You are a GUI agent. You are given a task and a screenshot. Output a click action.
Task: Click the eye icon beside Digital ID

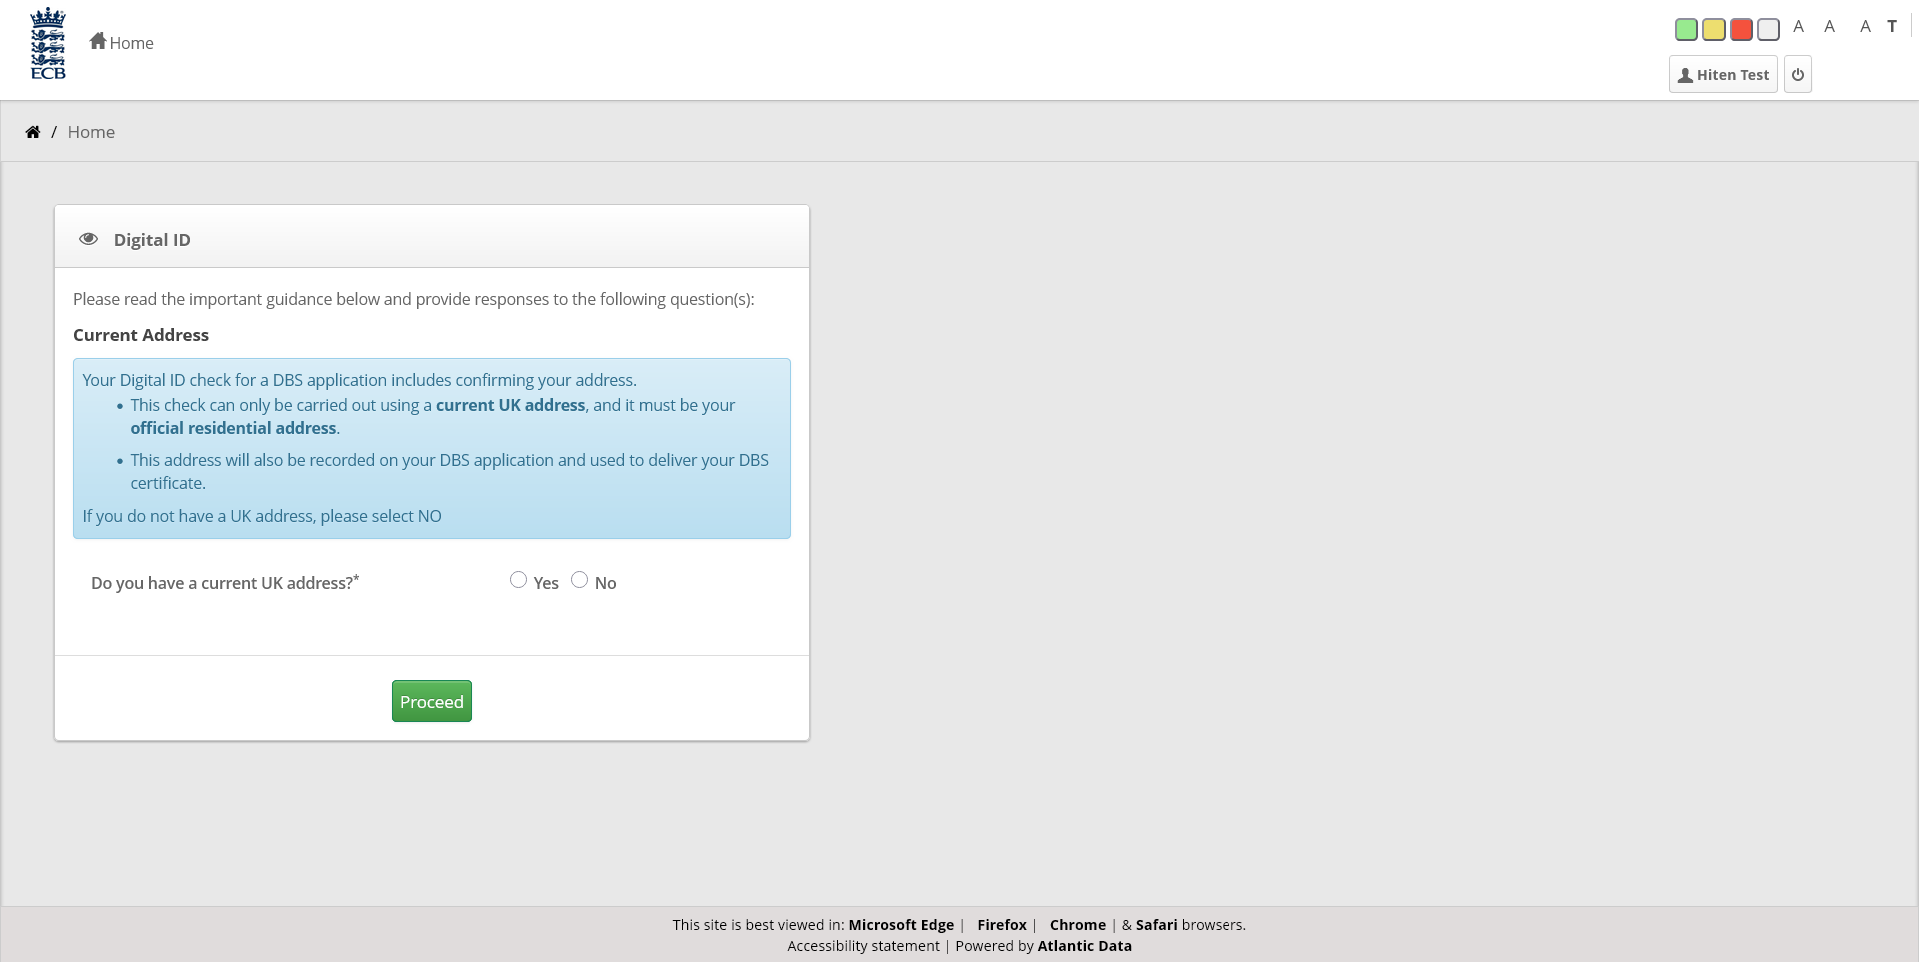88,239
